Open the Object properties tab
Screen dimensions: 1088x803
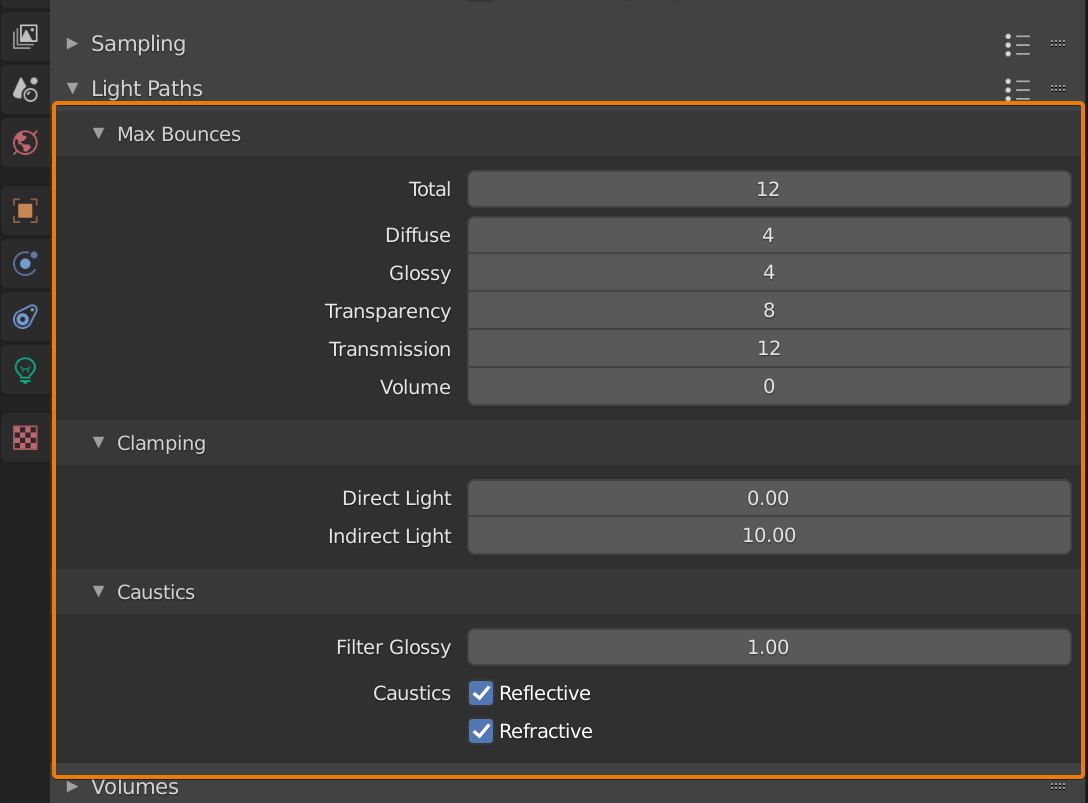pyautogui.click(x=25, y=211)
